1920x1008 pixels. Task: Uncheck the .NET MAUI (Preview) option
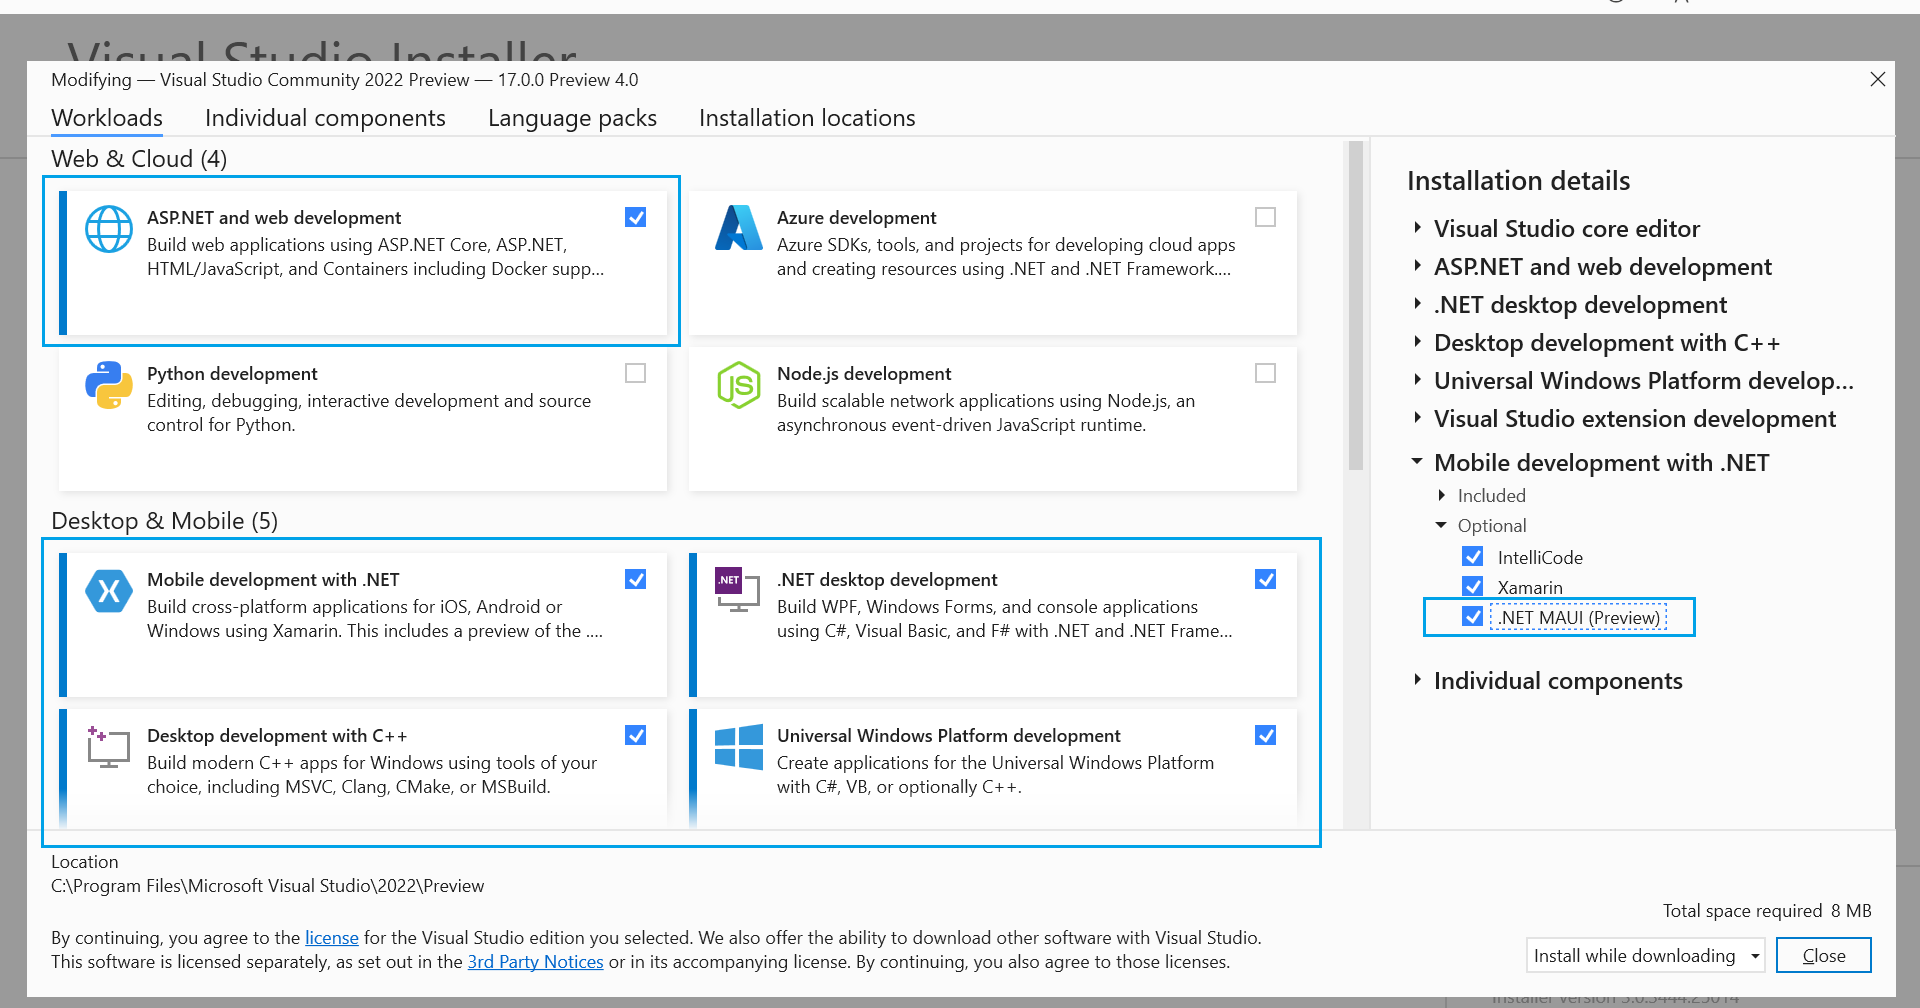[x=1472, y=617]
